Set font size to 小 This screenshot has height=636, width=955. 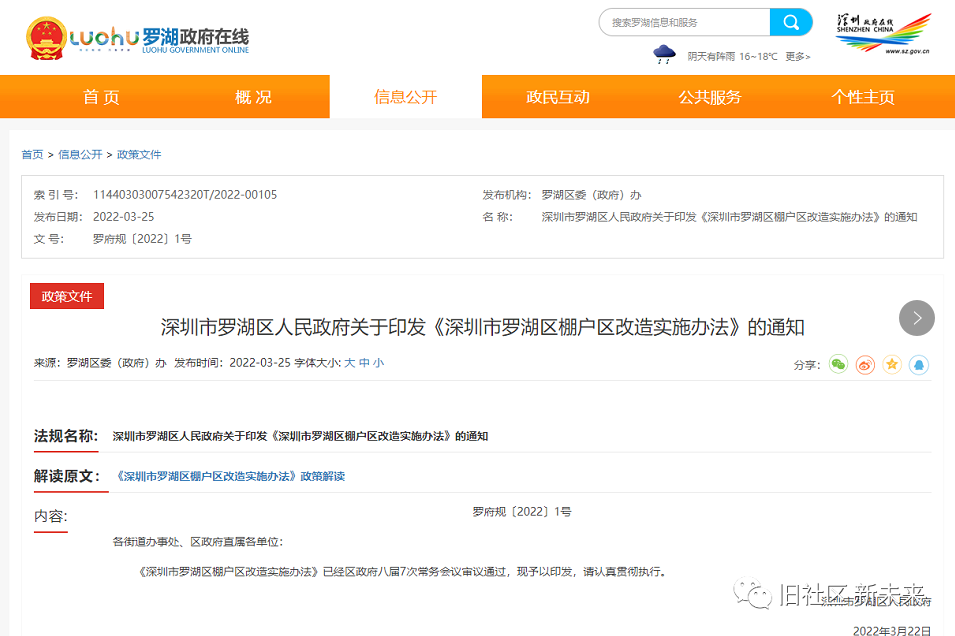[378, 363]
